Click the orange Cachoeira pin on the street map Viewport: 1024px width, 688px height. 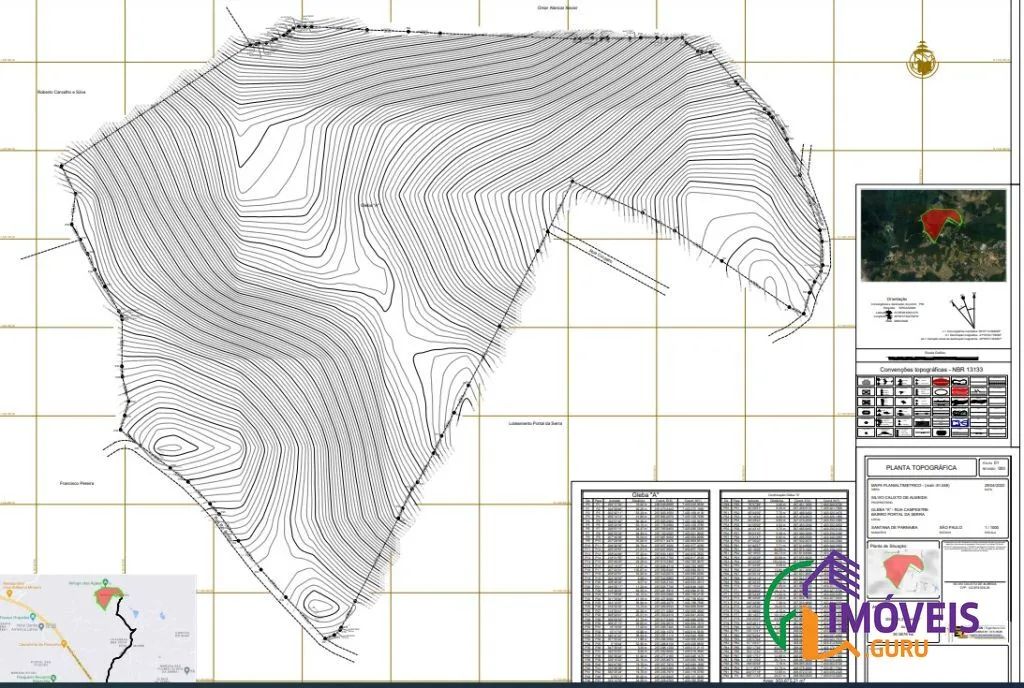click(x=64, y=644)
